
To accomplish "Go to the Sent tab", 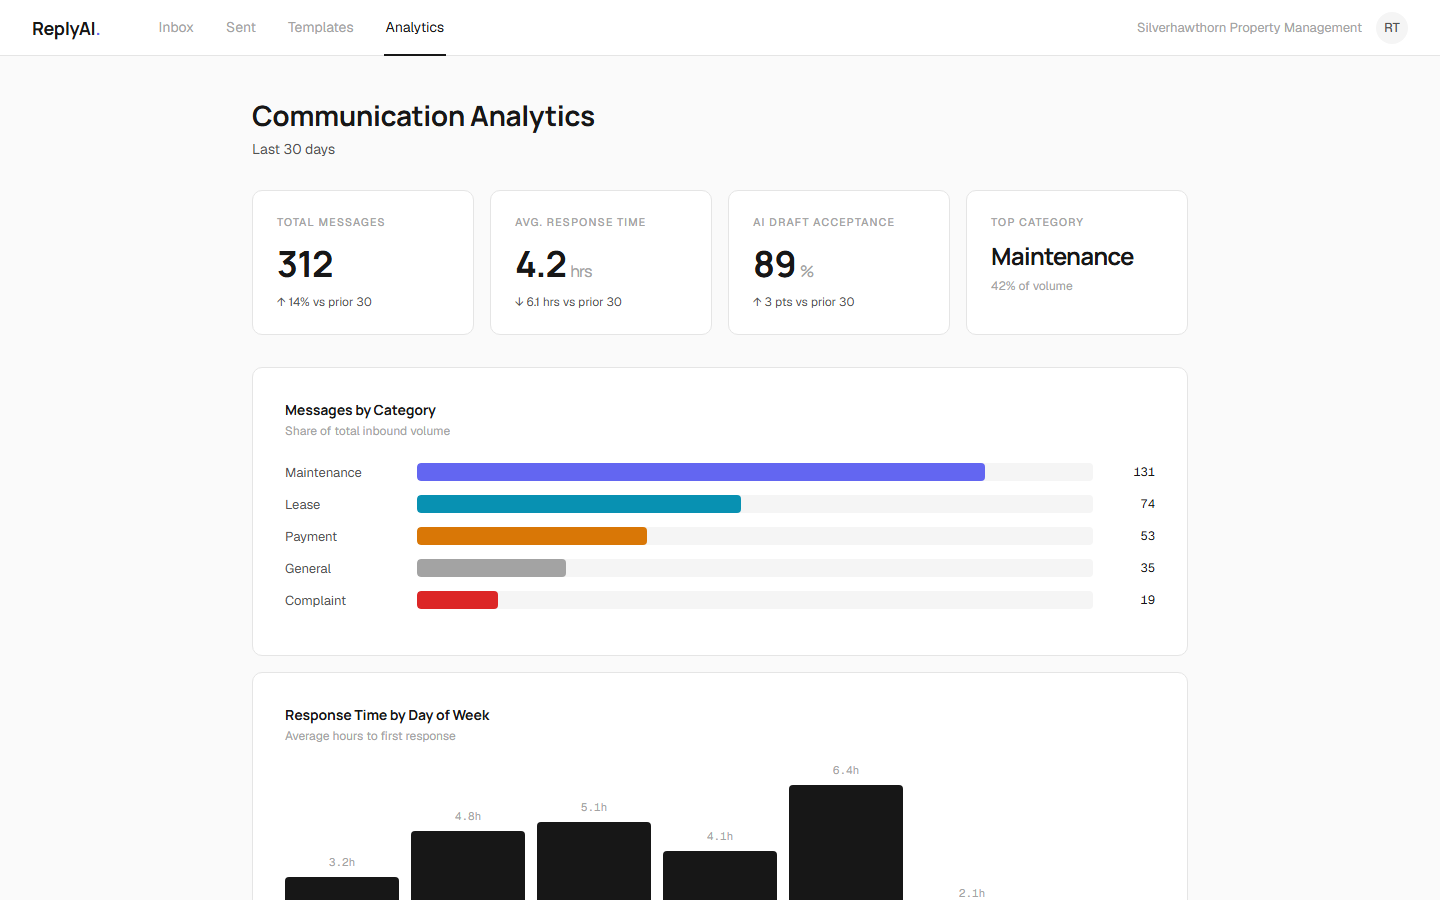I will (x=241, y=27).
